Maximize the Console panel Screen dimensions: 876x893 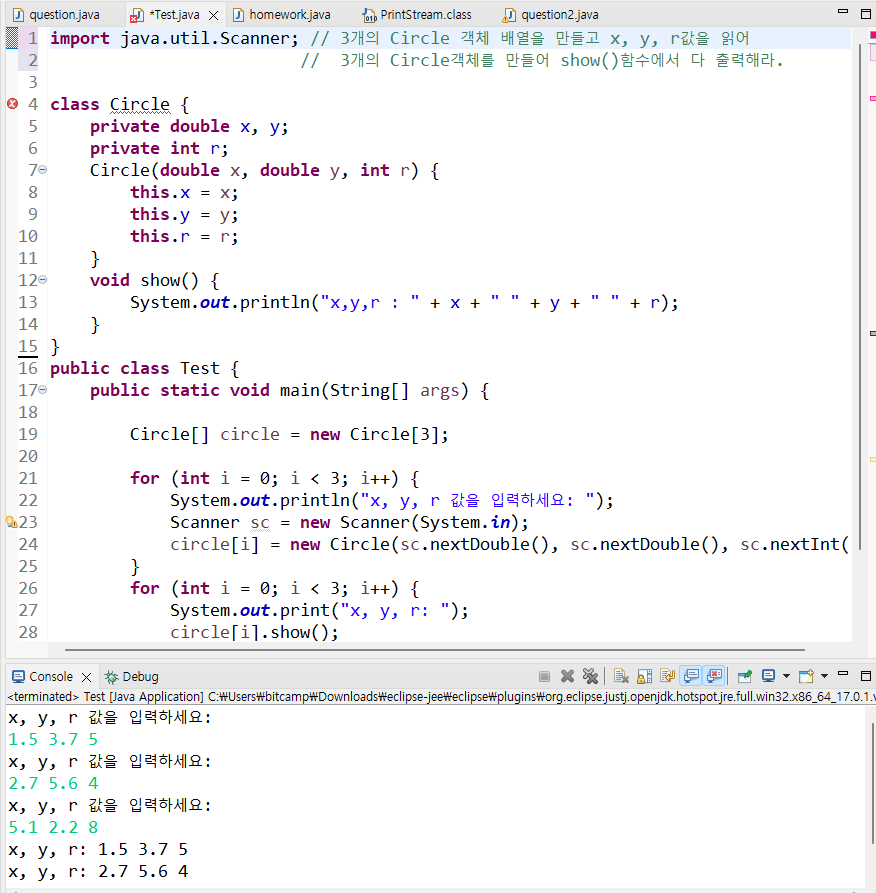[x=866, y=676]
